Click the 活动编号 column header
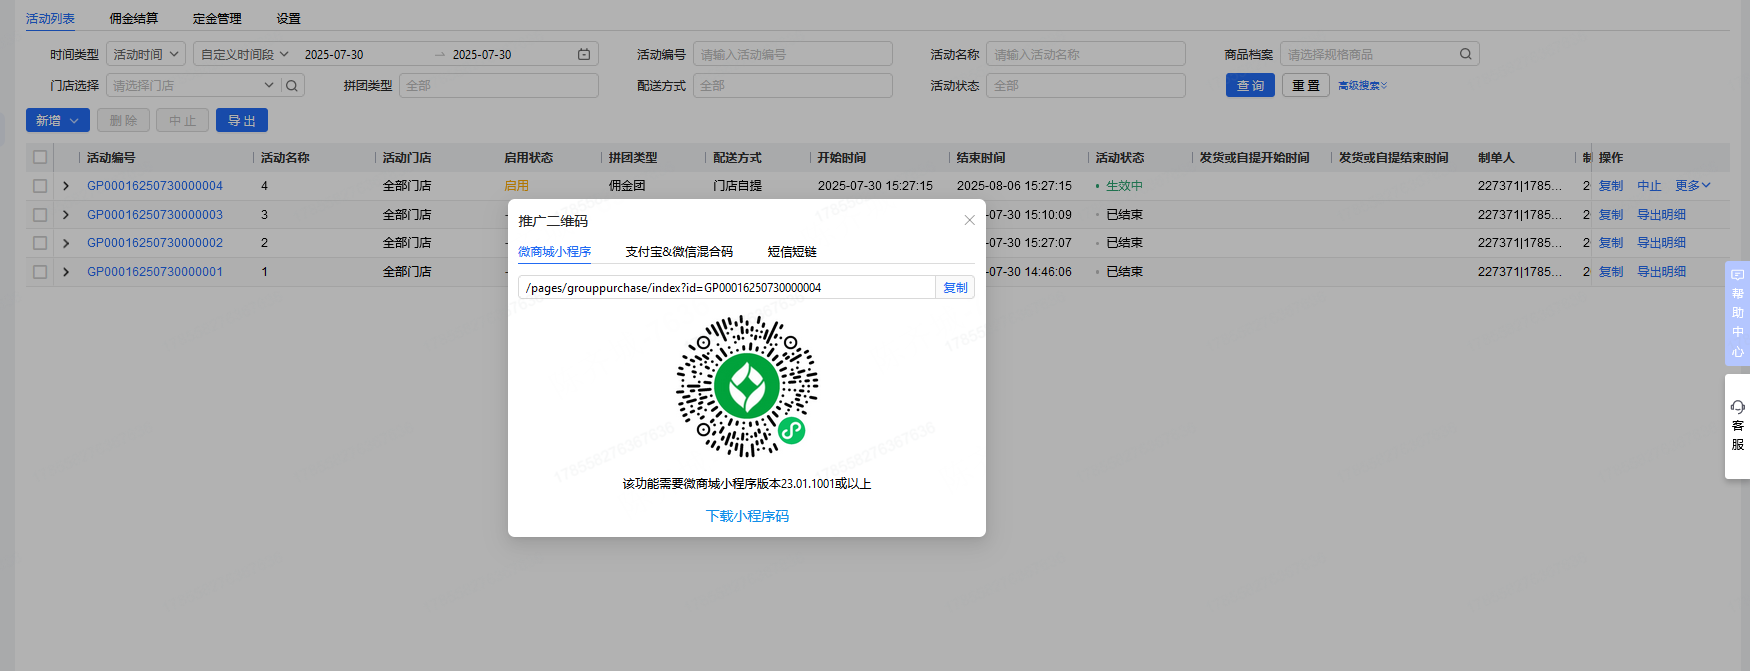This screenshot has width=1750, height=671. [111, 158]
